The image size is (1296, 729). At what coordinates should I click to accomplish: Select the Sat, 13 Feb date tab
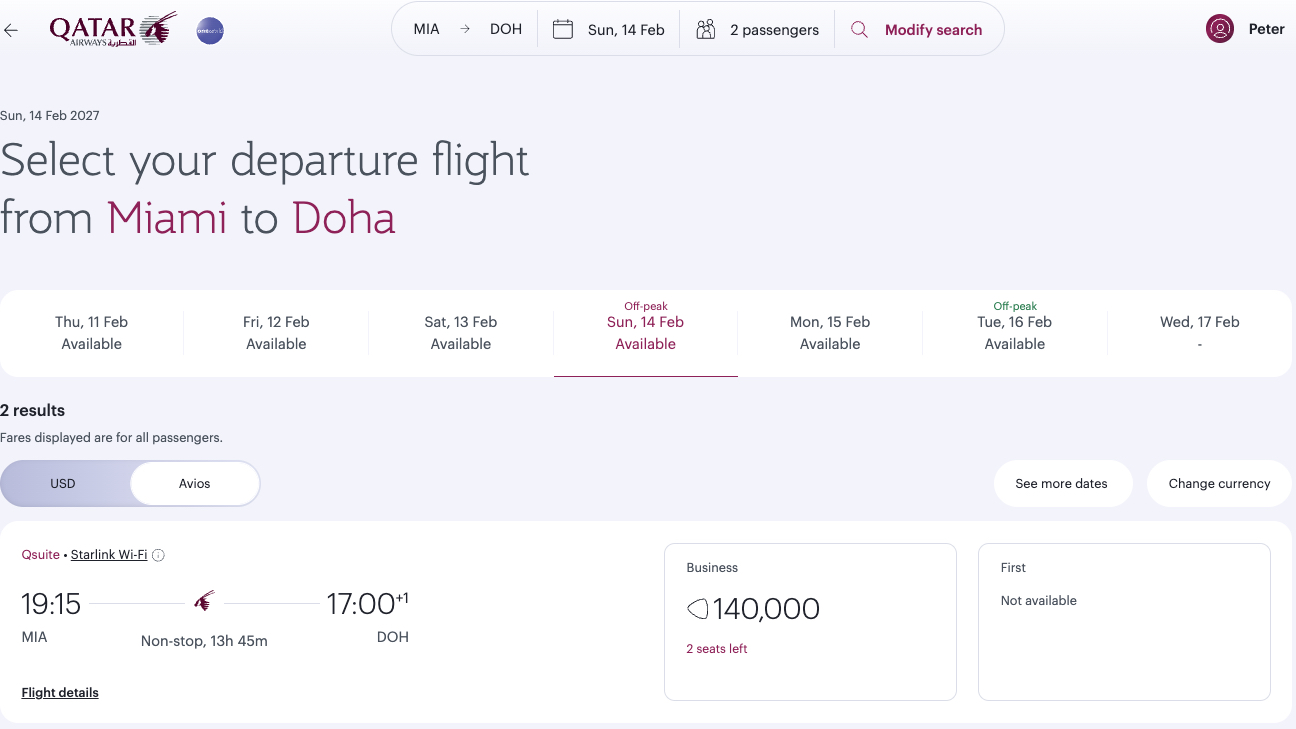coord(461,332)
